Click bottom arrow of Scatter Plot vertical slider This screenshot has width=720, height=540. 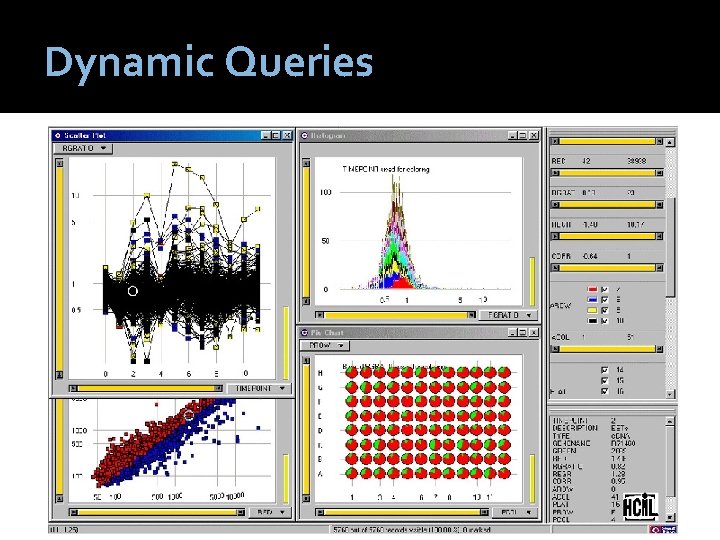pyautogui.click(x=59, y=375)
